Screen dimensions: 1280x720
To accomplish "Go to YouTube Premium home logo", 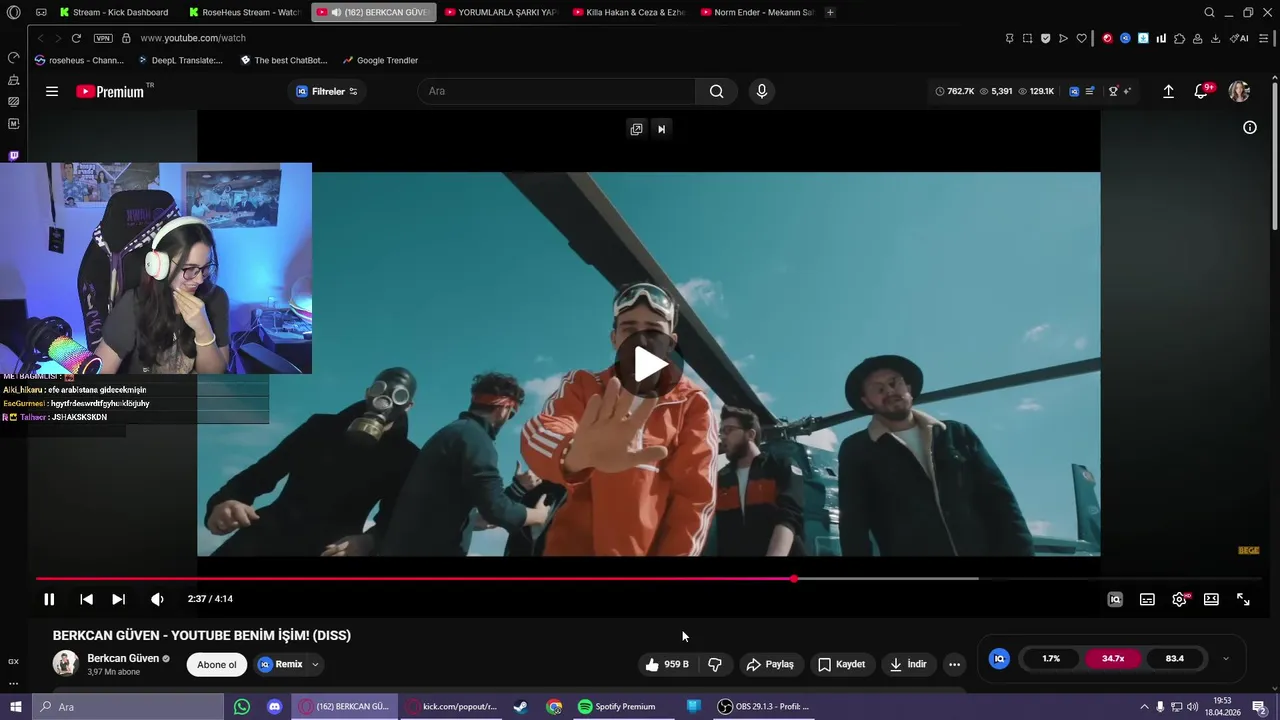I will coord(110,91).
